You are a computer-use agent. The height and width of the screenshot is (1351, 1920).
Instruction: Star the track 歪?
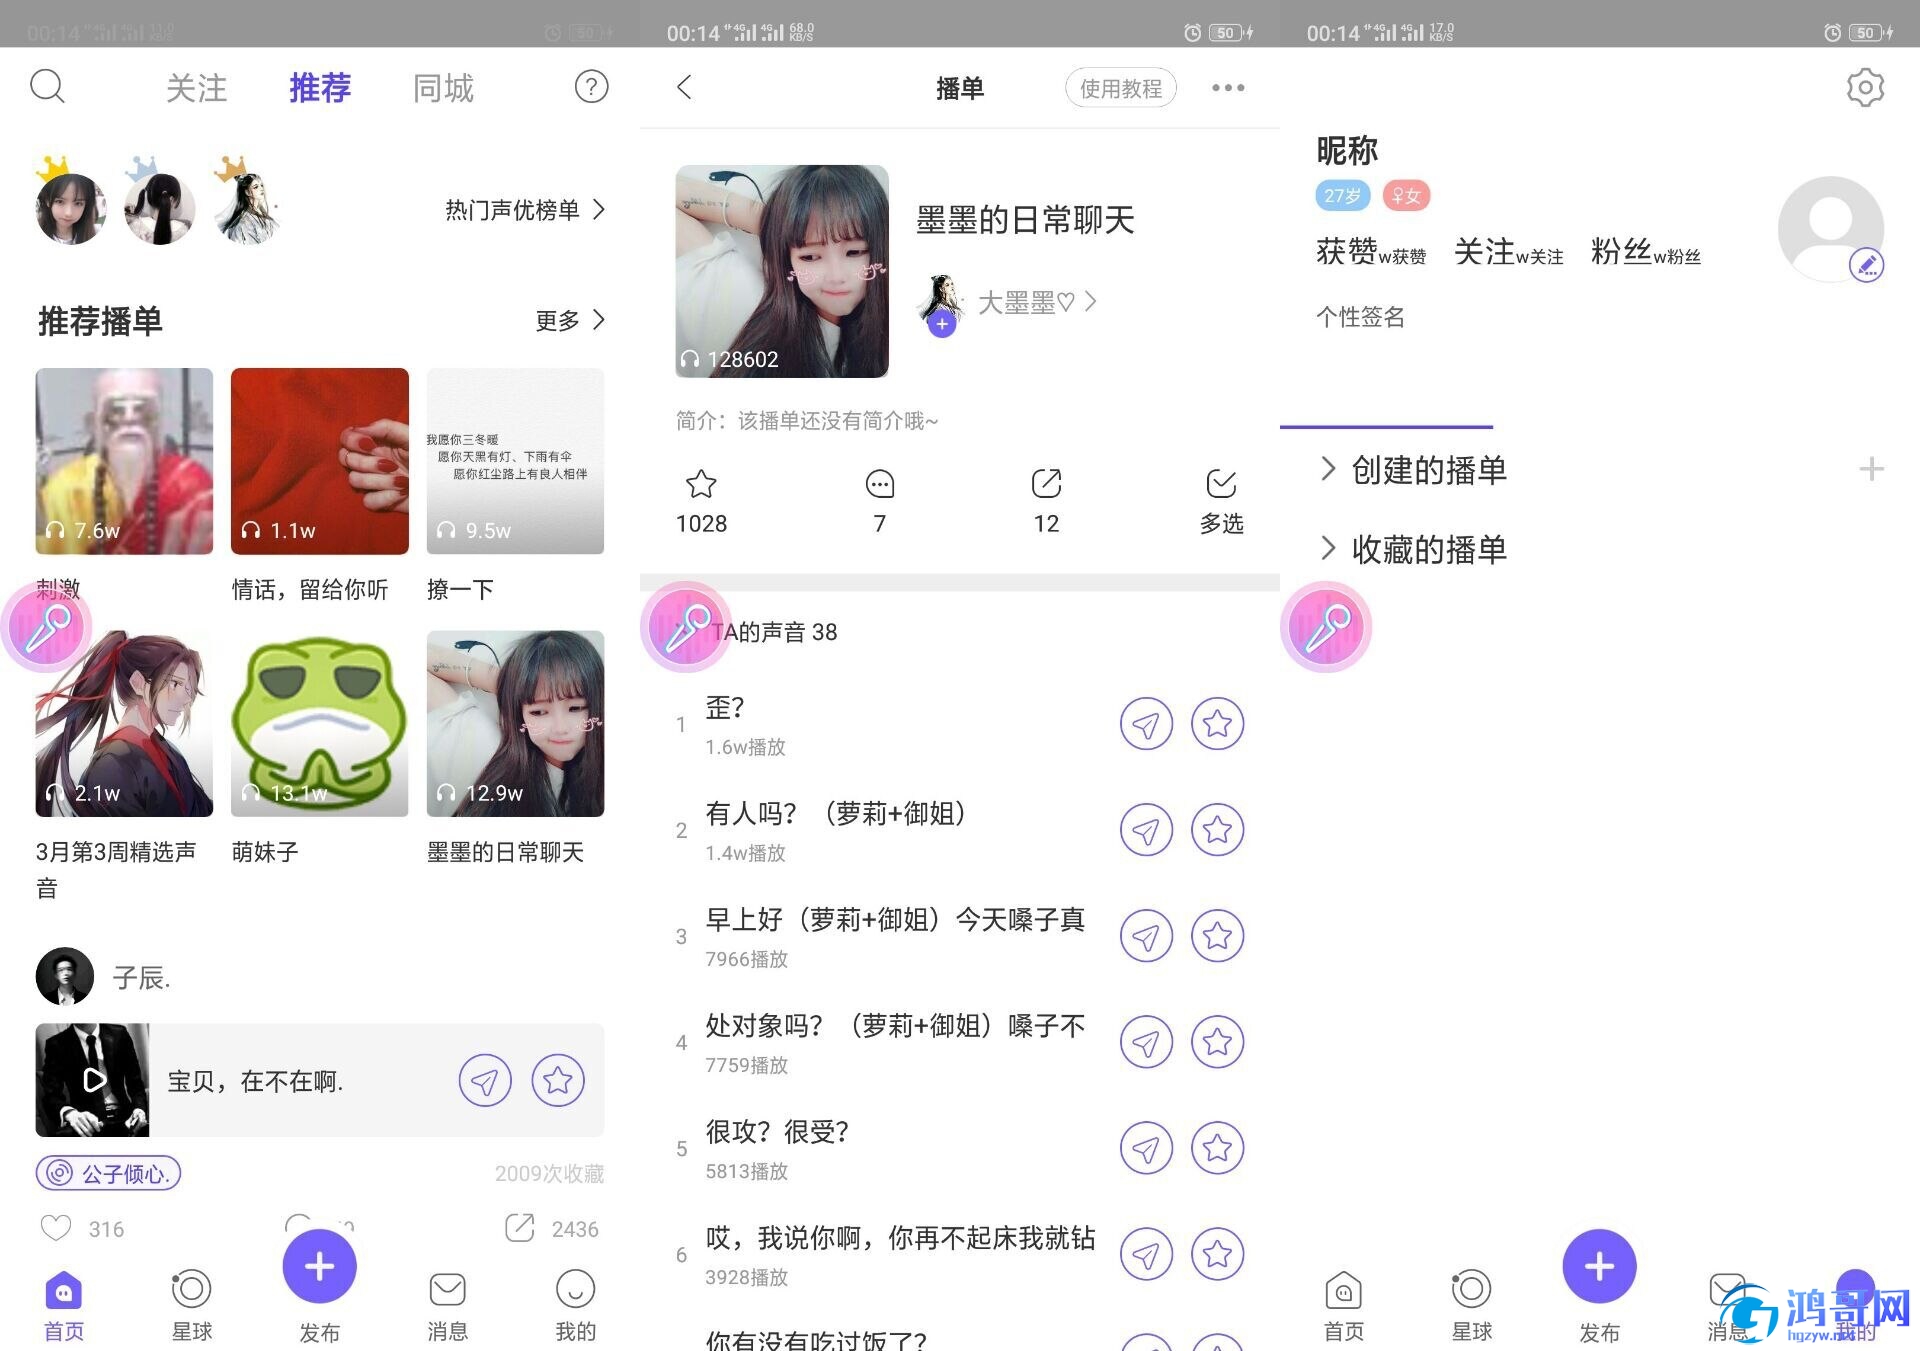[x=1217, y=723]
